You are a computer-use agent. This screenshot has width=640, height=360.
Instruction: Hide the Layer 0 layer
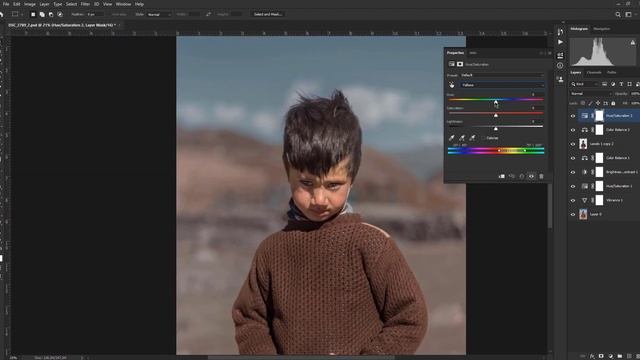[573, 214]
